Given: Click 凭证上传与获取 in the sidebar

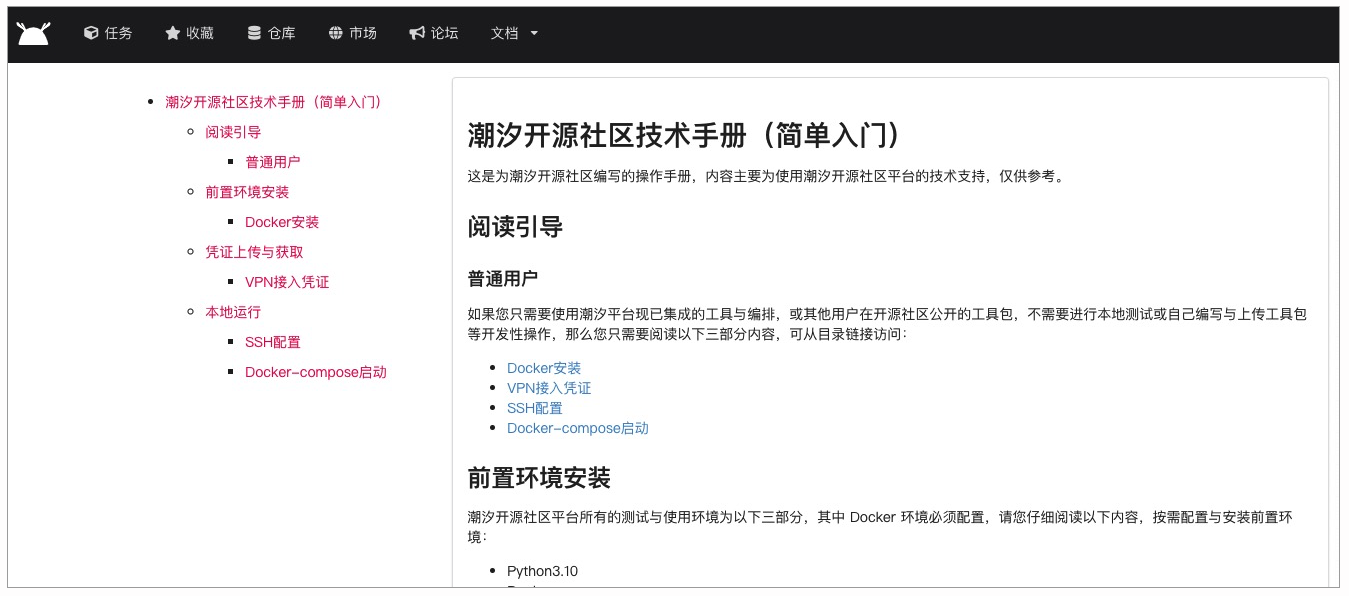Looking at the screenshot, I should tap(255, 251).
